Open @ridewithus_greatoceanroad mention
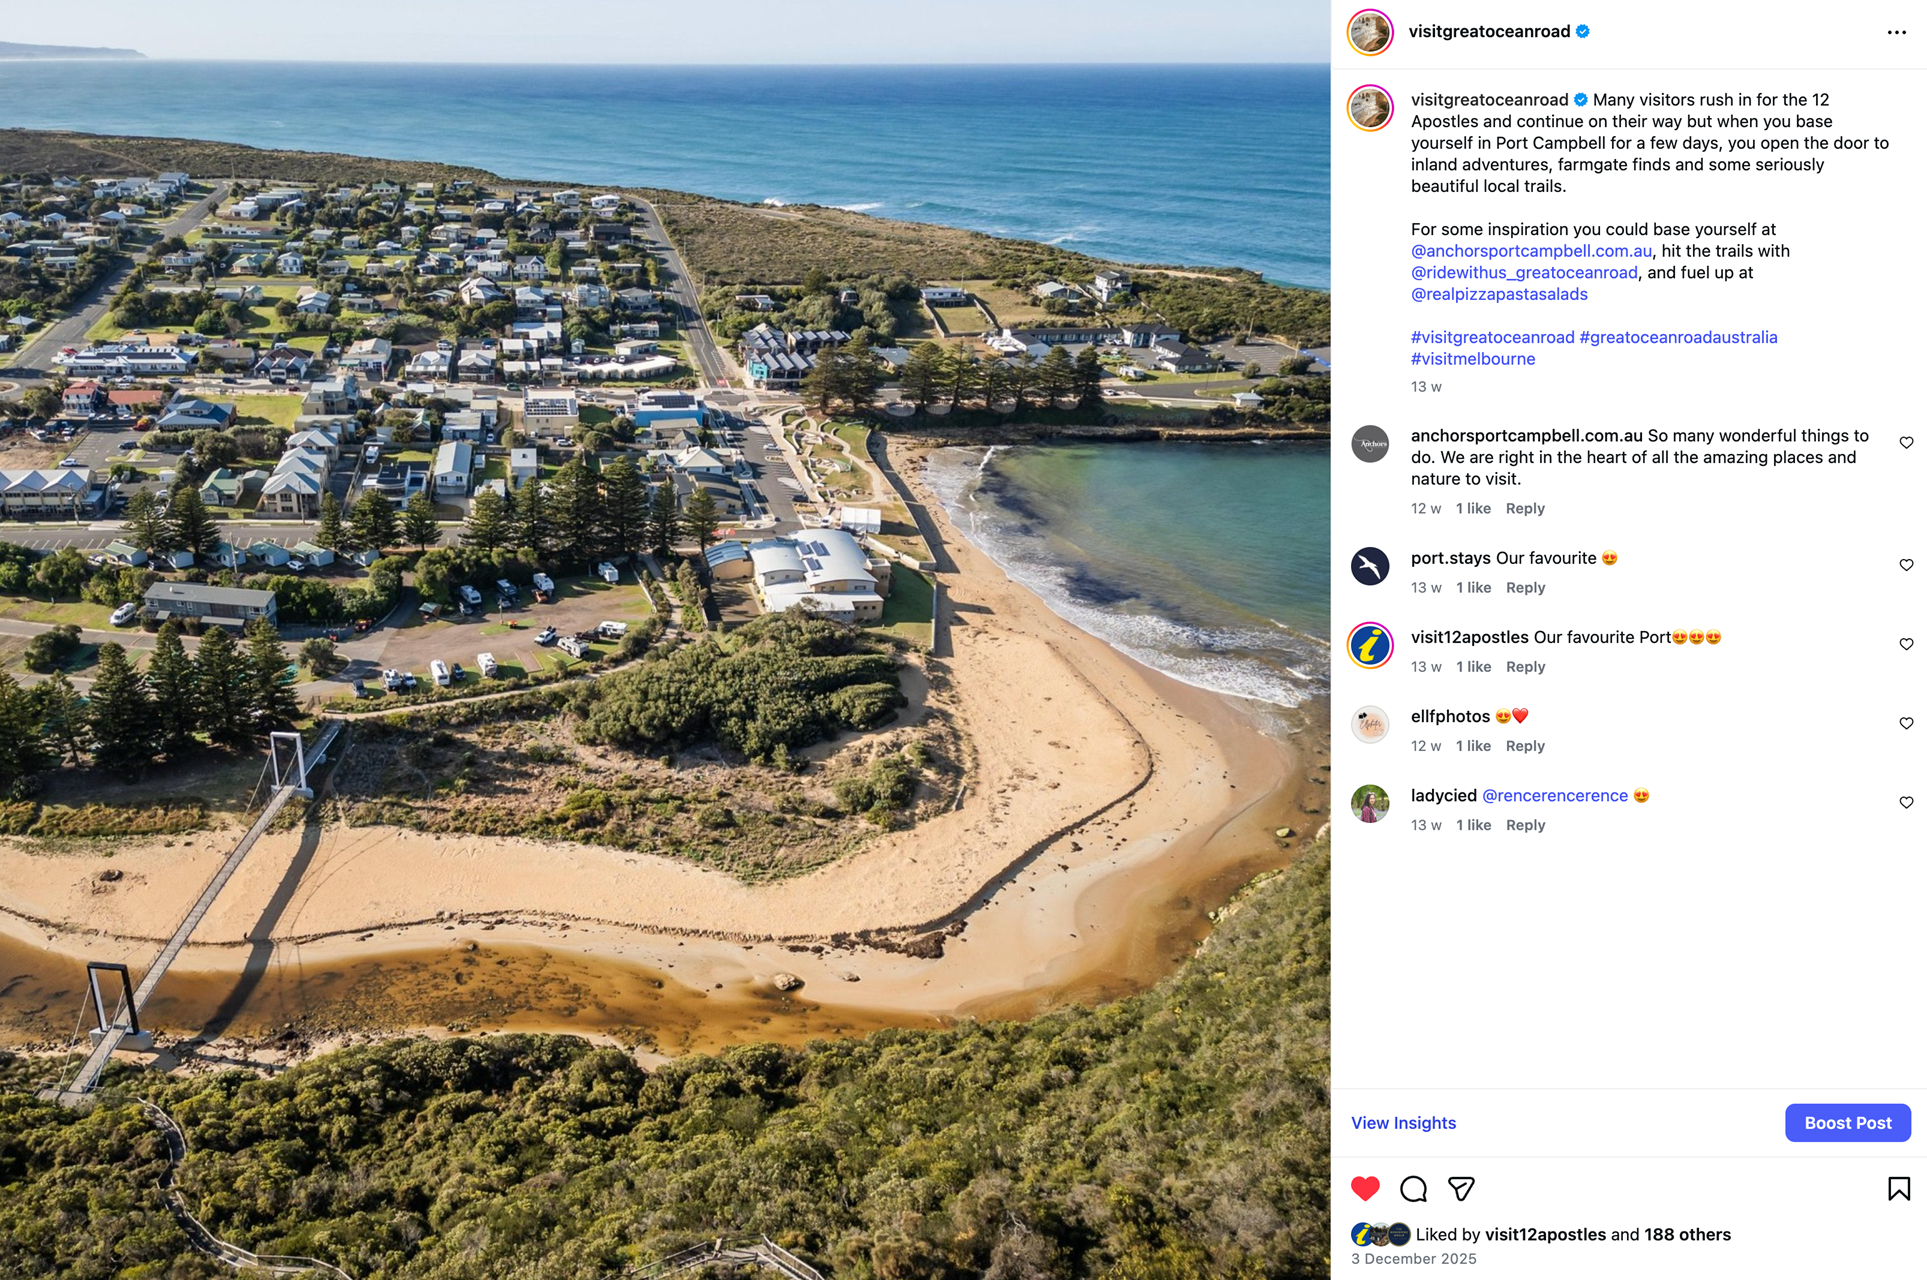The height and width of the screenshot is (1280, 1927). 1524,272
